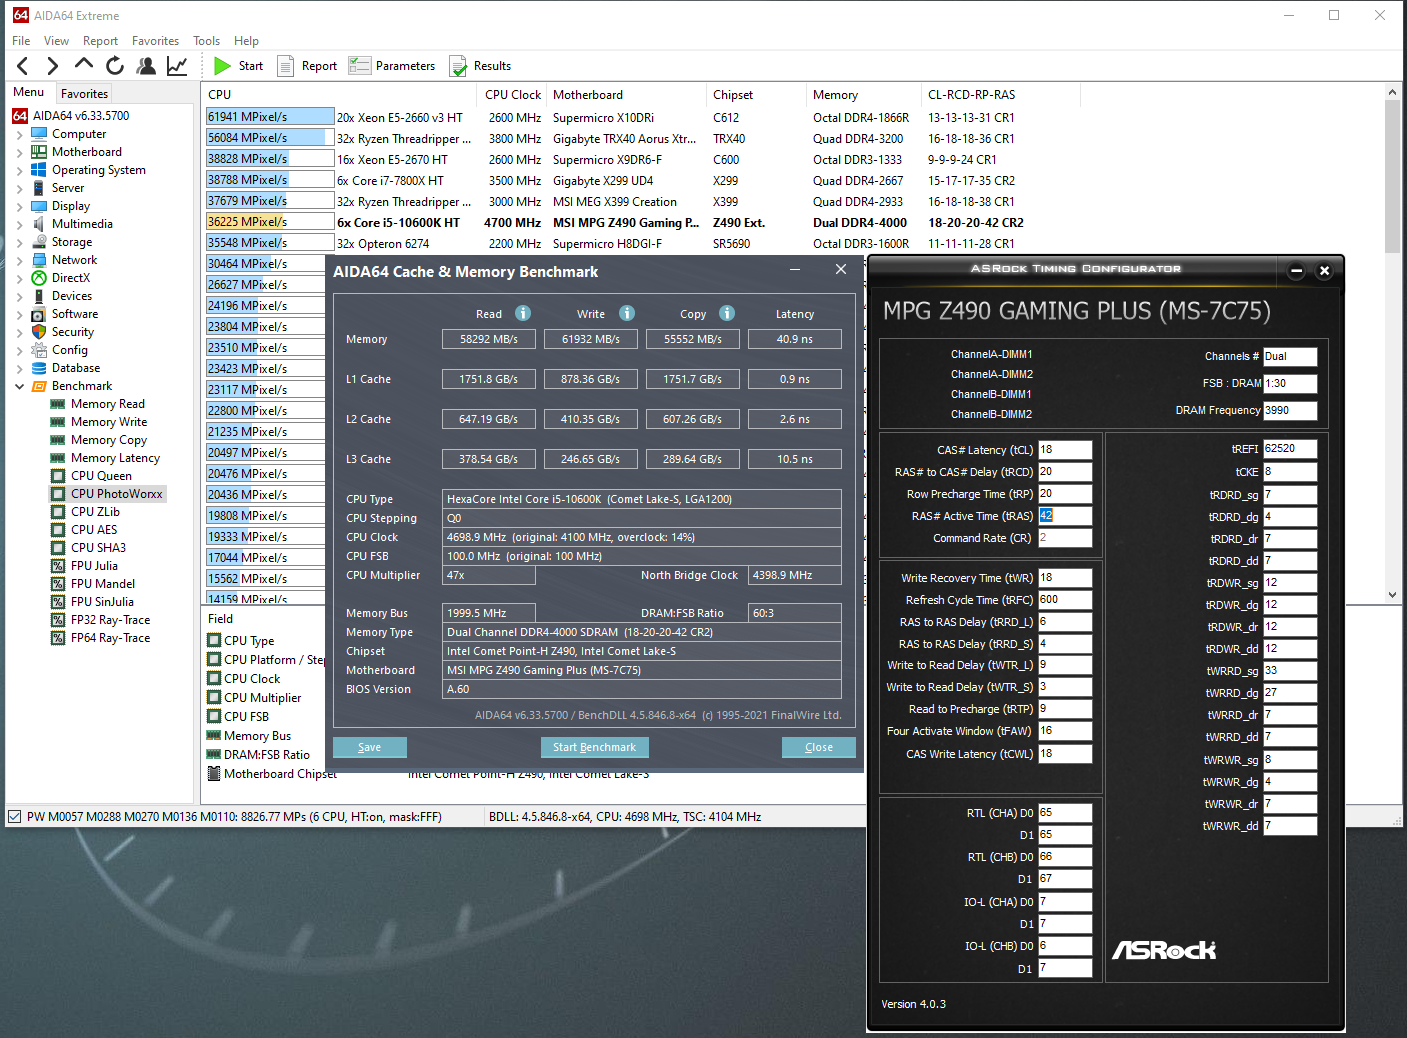Select the AIDA64 v6.33.5700 root tree icon

tap(20, 116)
